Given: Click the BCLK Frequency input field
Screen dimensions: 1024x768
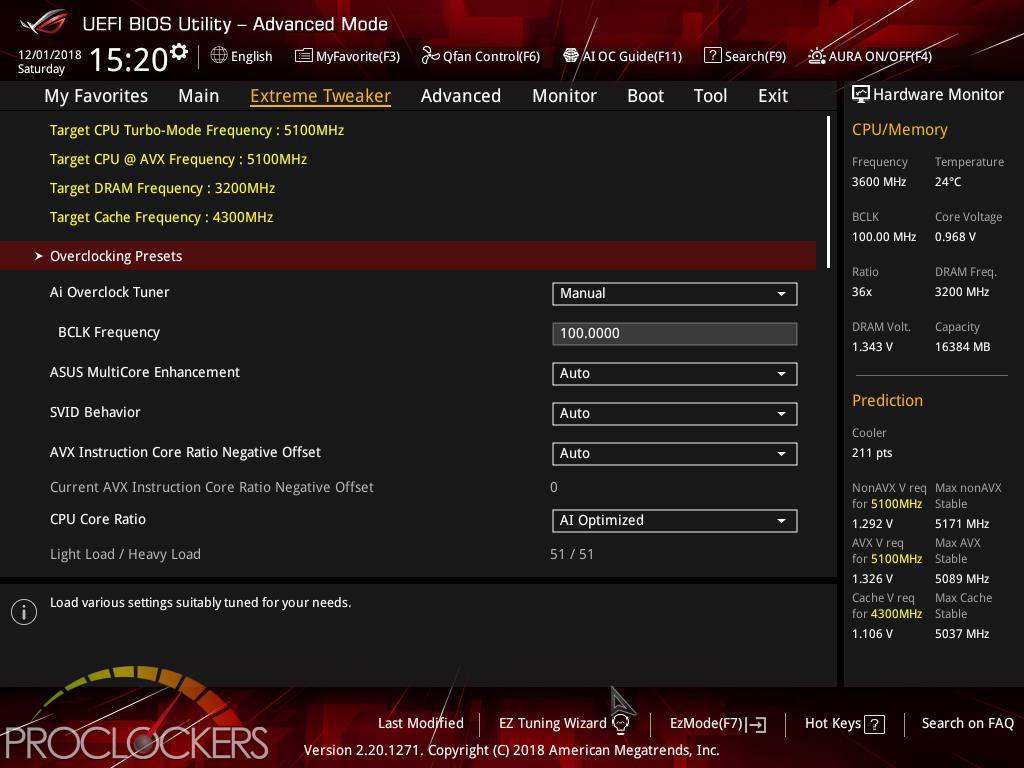Looking at the screenshot, I should tap(675, 333).
